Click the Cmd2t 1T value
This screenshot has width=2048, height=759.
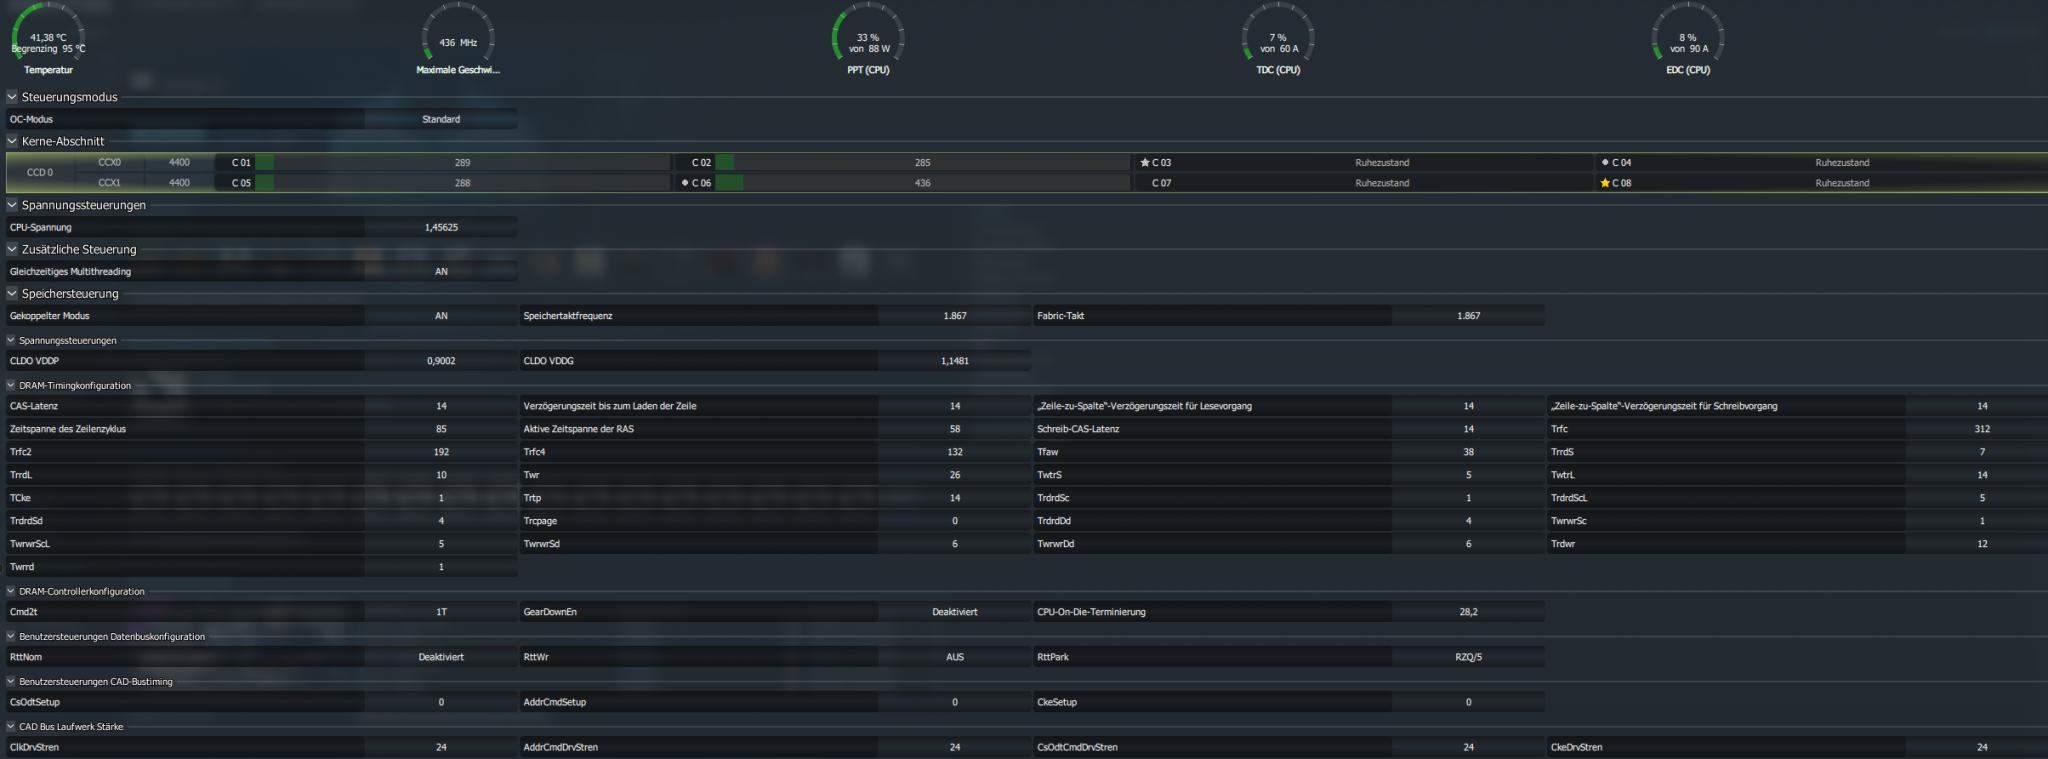pyautogui.click(x=441, y=611)
